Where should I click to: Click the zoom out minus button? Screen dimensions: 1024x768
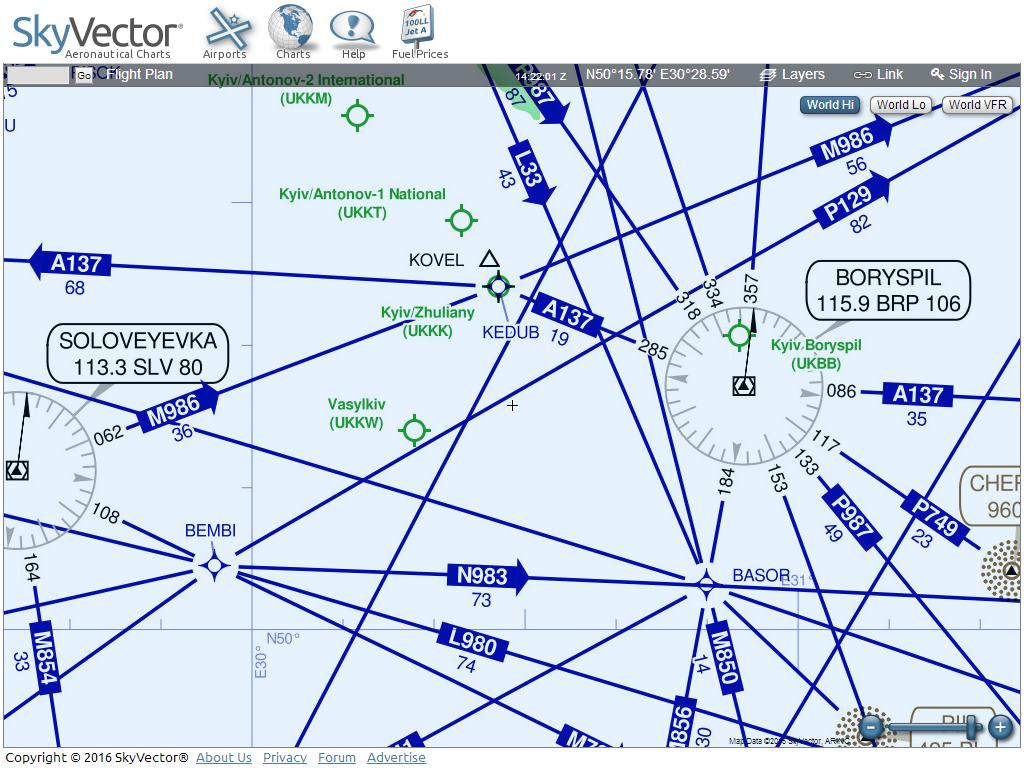872,727
